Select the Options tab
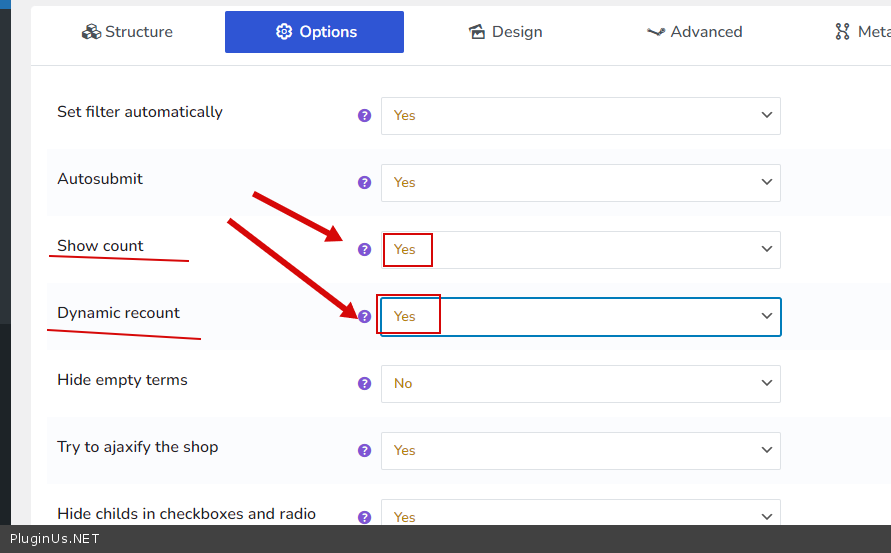Image resolution: width=891 pixels, height=553 pixels. point(314,32)
